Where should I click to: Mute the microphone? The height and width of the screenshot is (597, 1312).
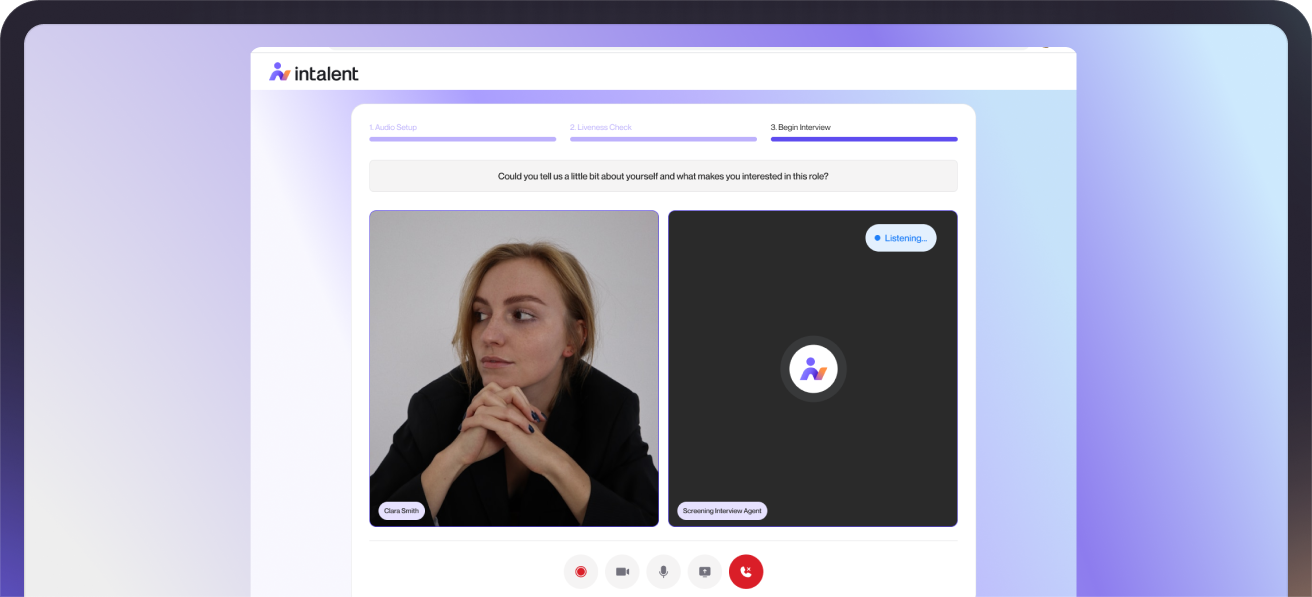coord(663,571)
